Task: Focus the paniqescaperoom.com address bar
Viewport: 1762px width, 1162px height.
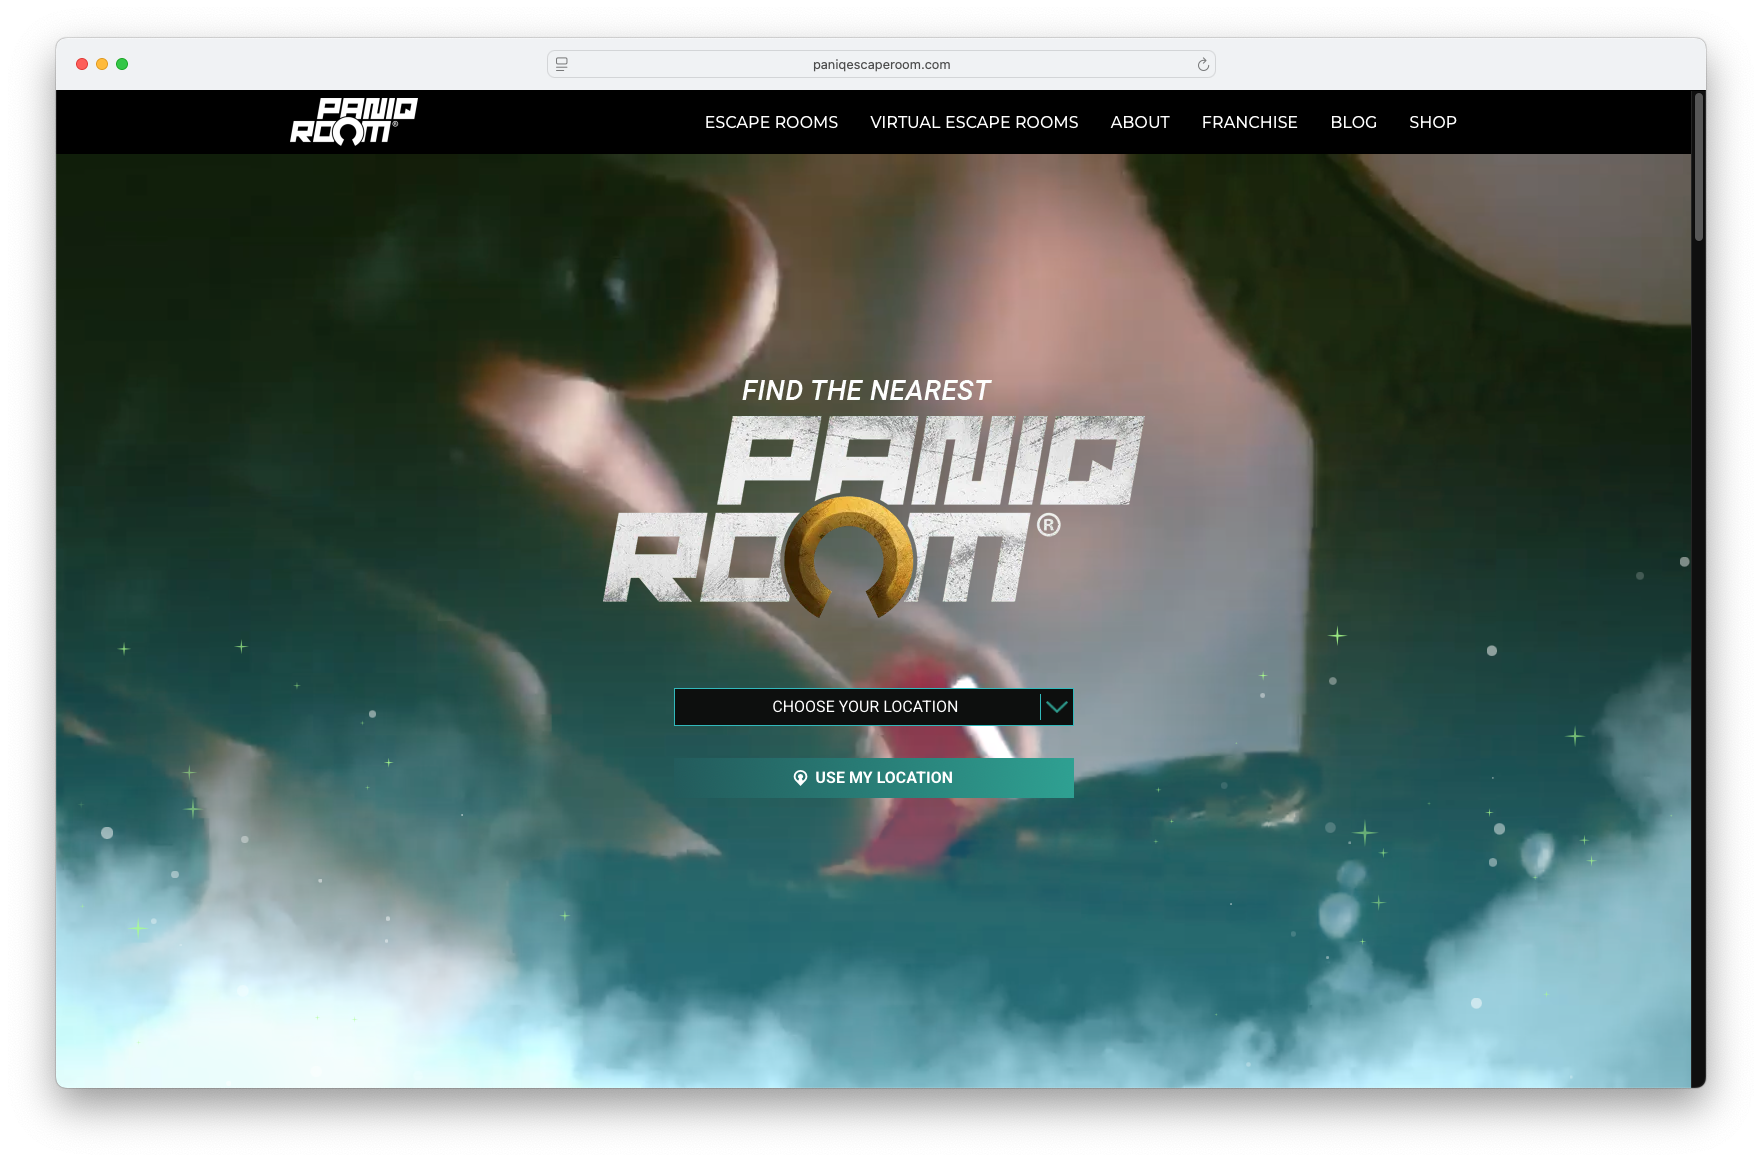Action: [881, 64]
